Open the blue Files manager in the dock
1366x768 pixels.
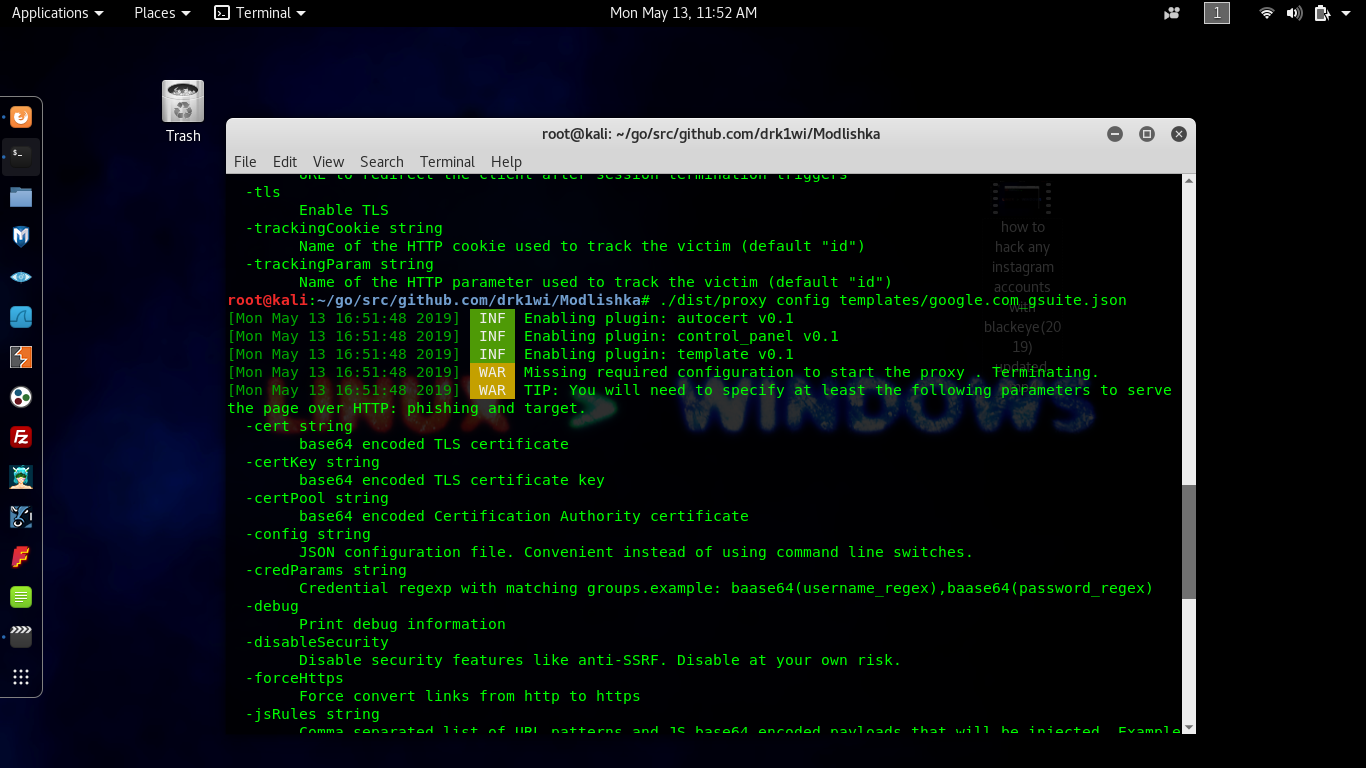(21, 197)
